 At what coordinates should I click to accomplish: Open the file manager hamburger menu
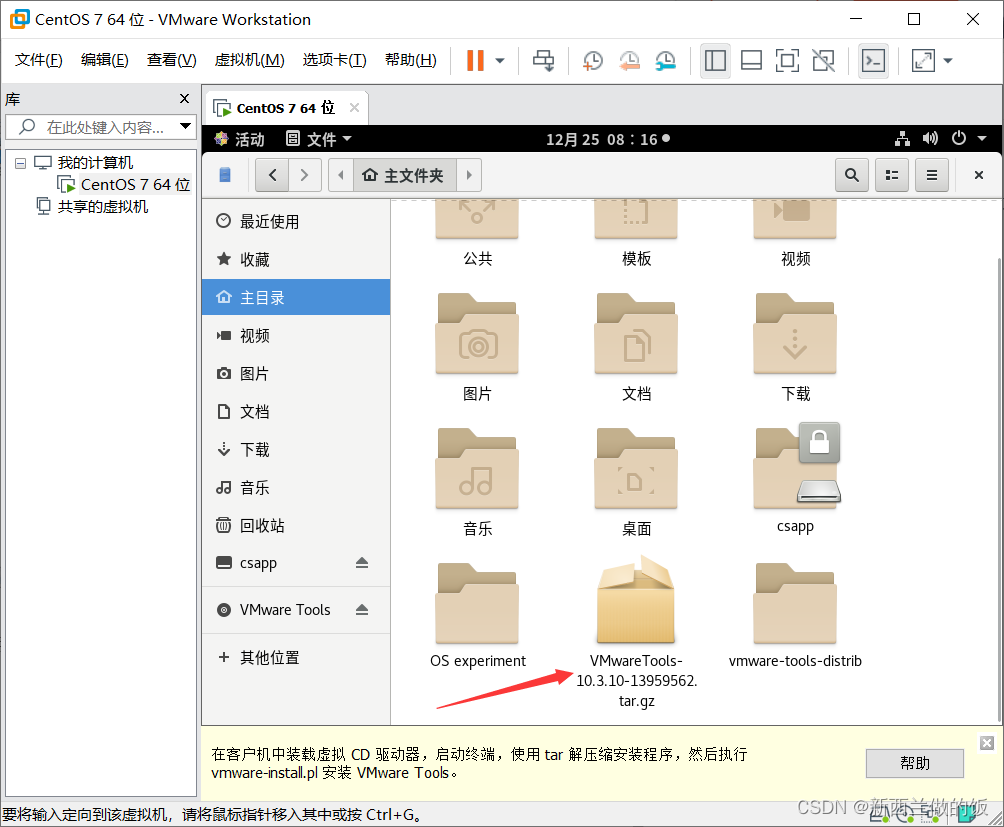pos(932,175)
